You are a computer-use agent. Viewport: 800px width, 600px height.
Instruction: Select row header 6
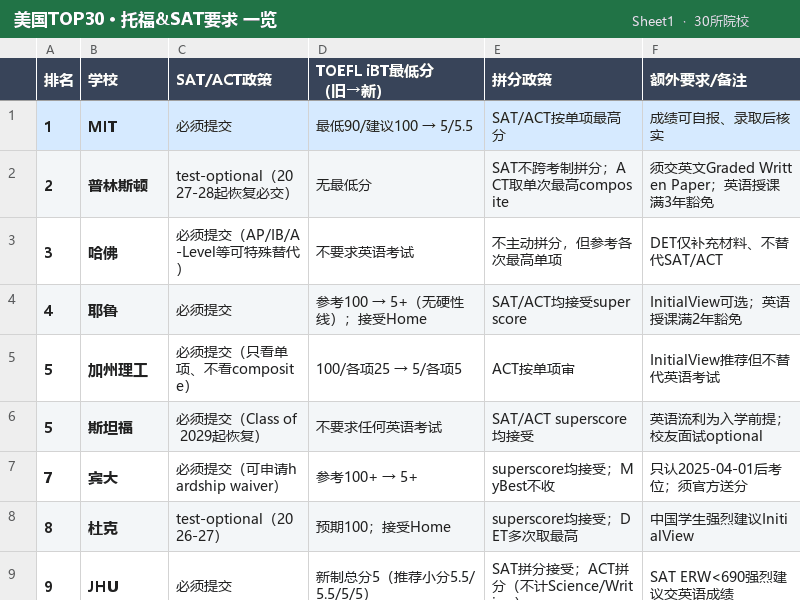(x=18, y=427)
